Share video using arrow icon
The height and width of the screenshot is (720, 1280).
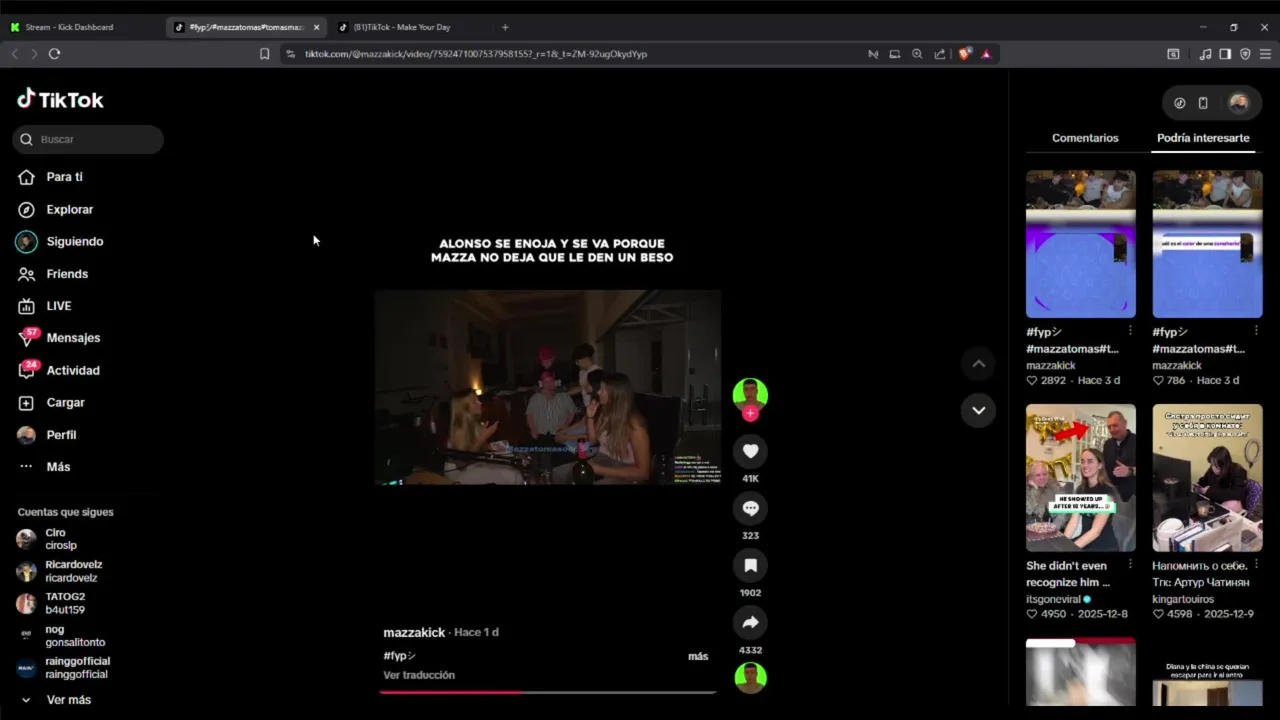750,622
